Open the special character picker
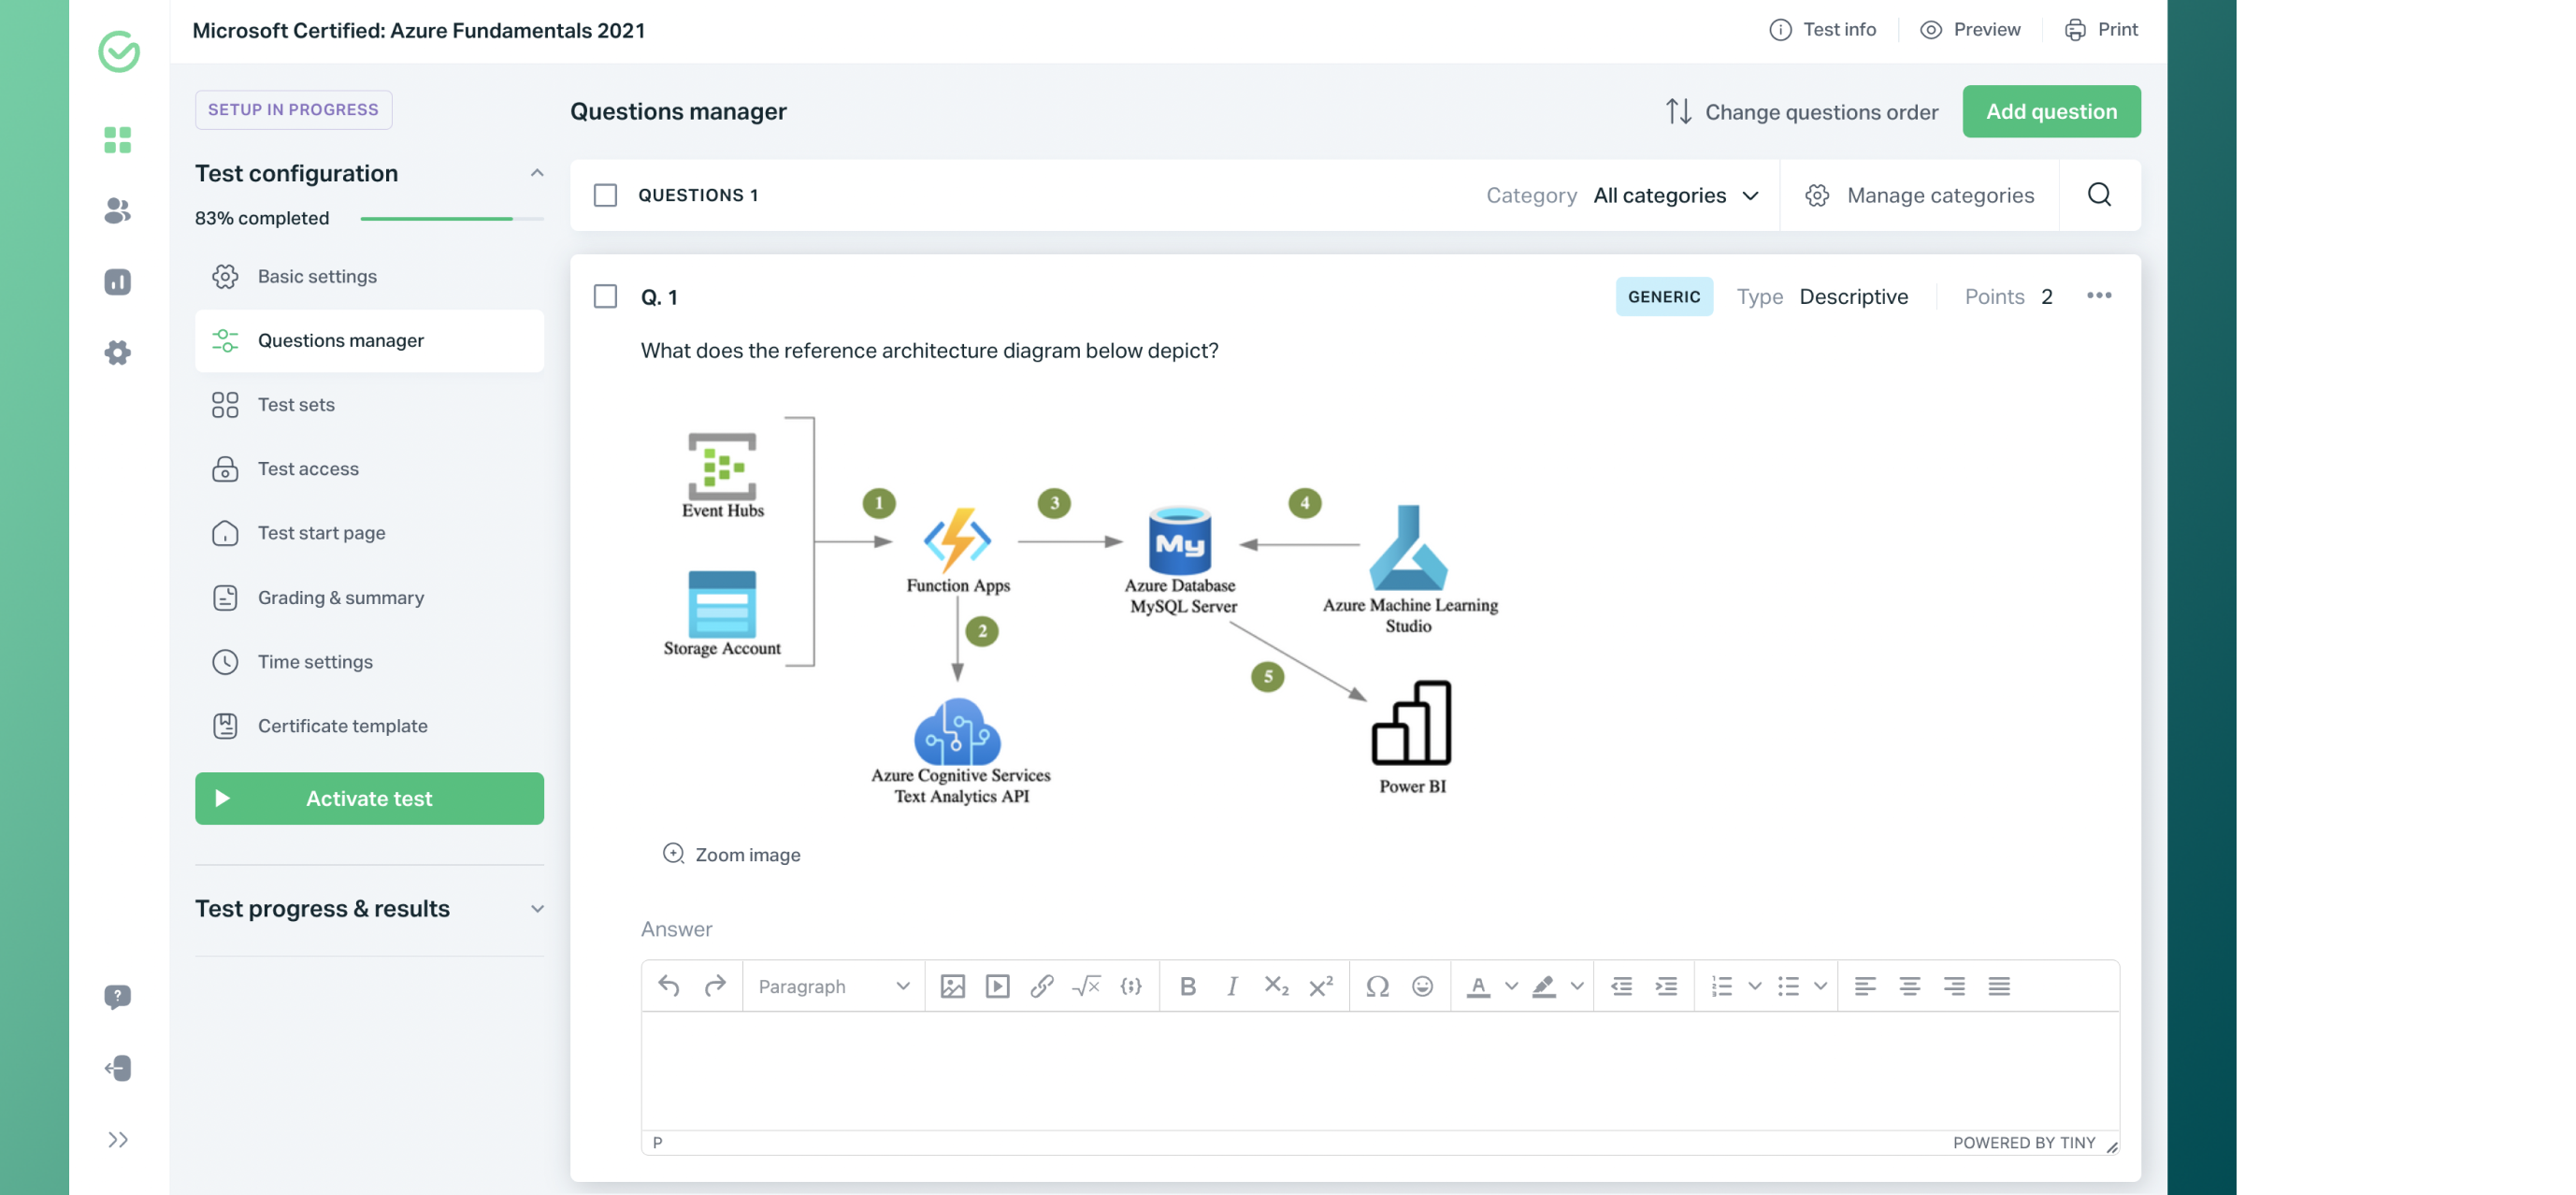This screenshot has width=2576, height=1195. click(1377, 986)
